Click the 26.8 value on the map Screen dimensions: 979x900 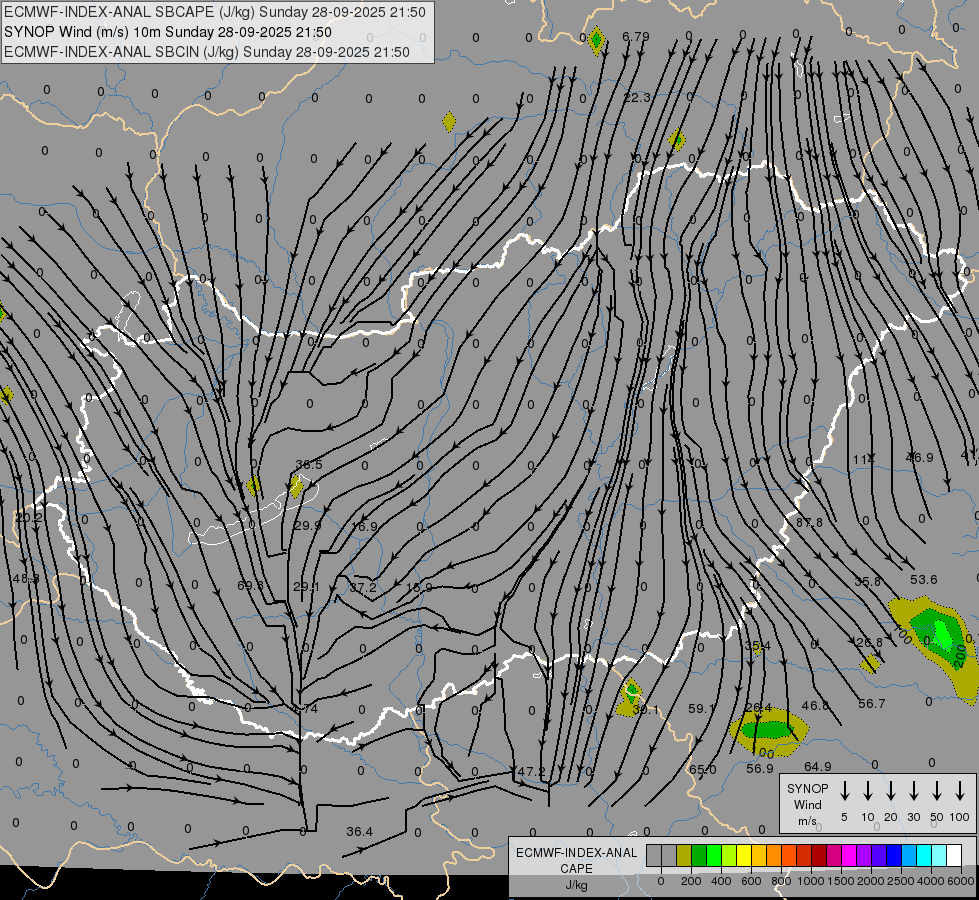coord(869,643)
